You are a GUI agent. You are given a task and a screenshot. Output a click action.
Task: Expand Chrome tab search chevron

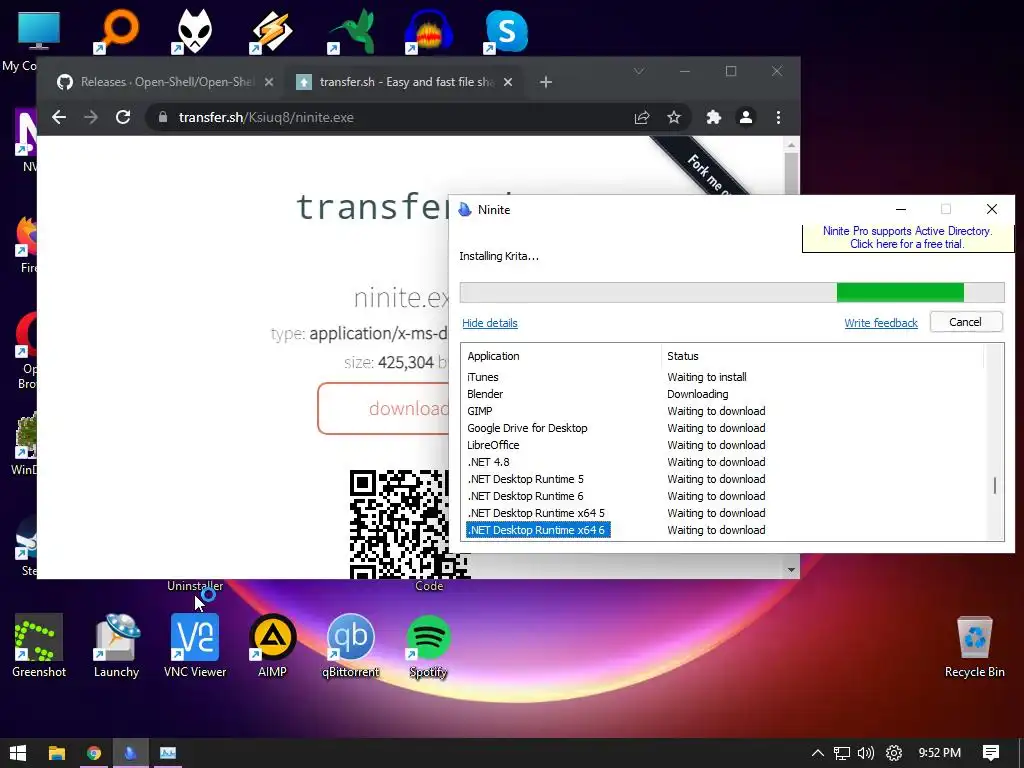click(x=639, y=71)
